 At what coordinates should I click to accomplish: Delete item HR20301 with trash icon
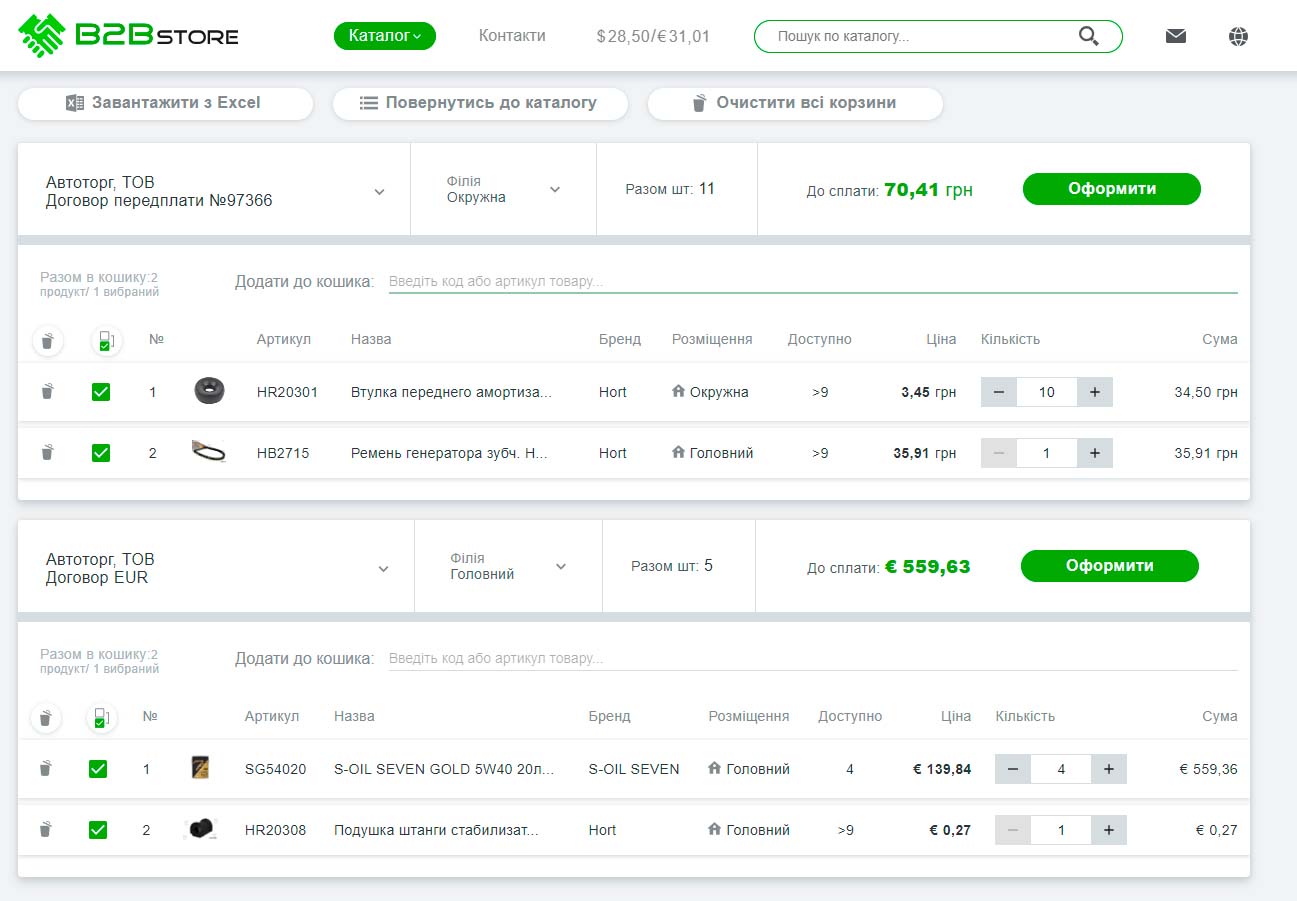click(47, 392)
